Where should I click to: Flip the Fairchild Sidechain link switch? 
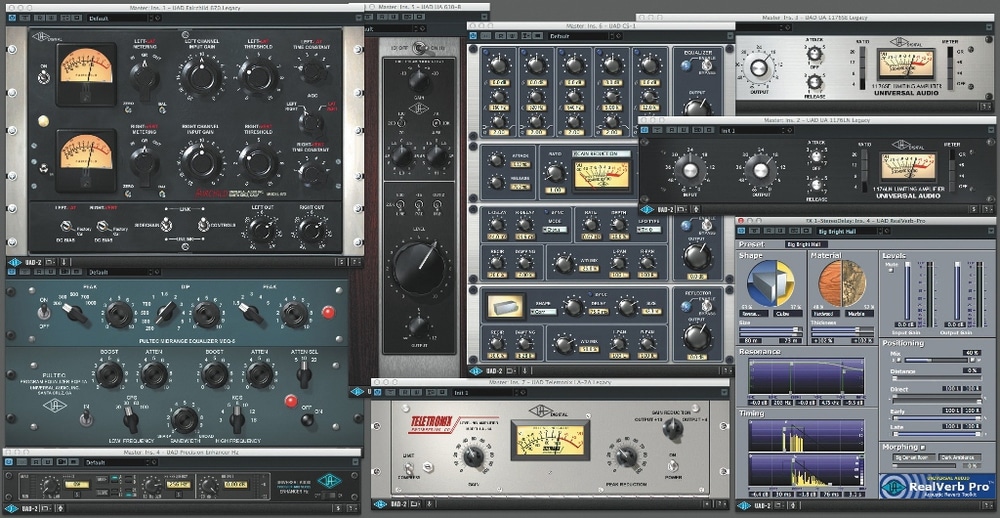(166, 225)
